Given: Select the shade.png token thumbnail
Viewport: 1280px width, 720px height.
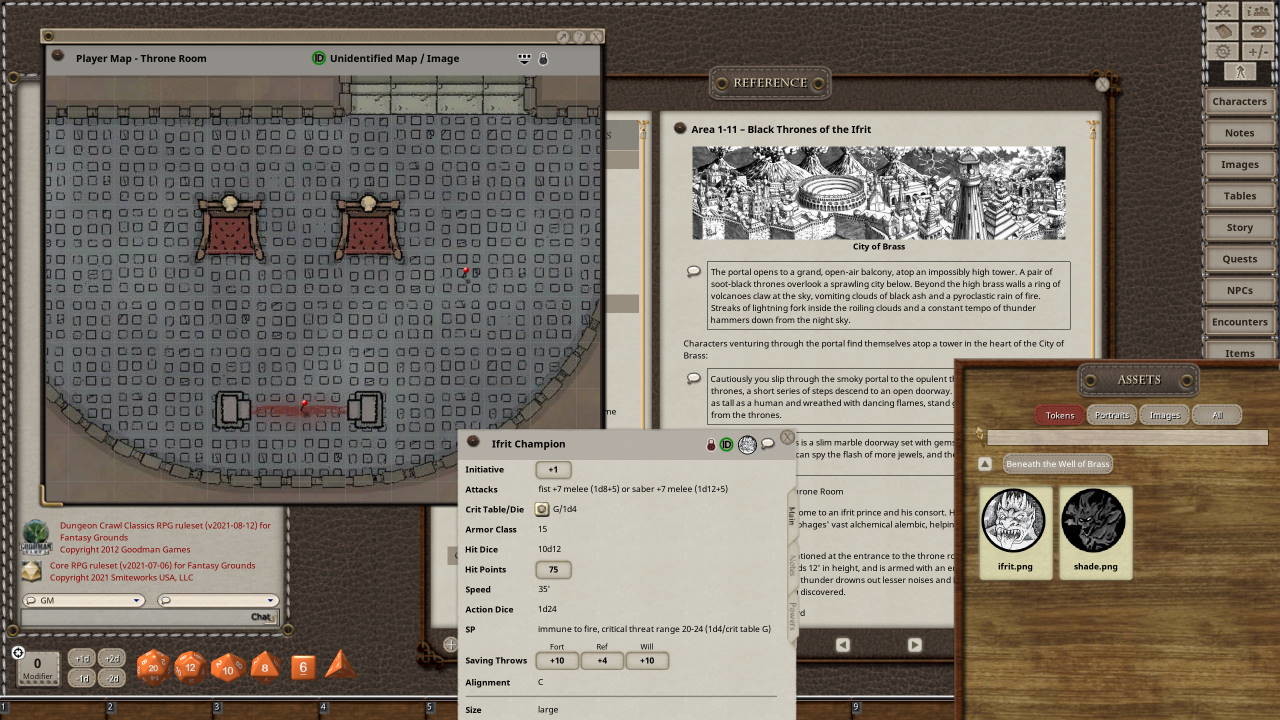Looking at the screenshot, I should [1095, 522].
